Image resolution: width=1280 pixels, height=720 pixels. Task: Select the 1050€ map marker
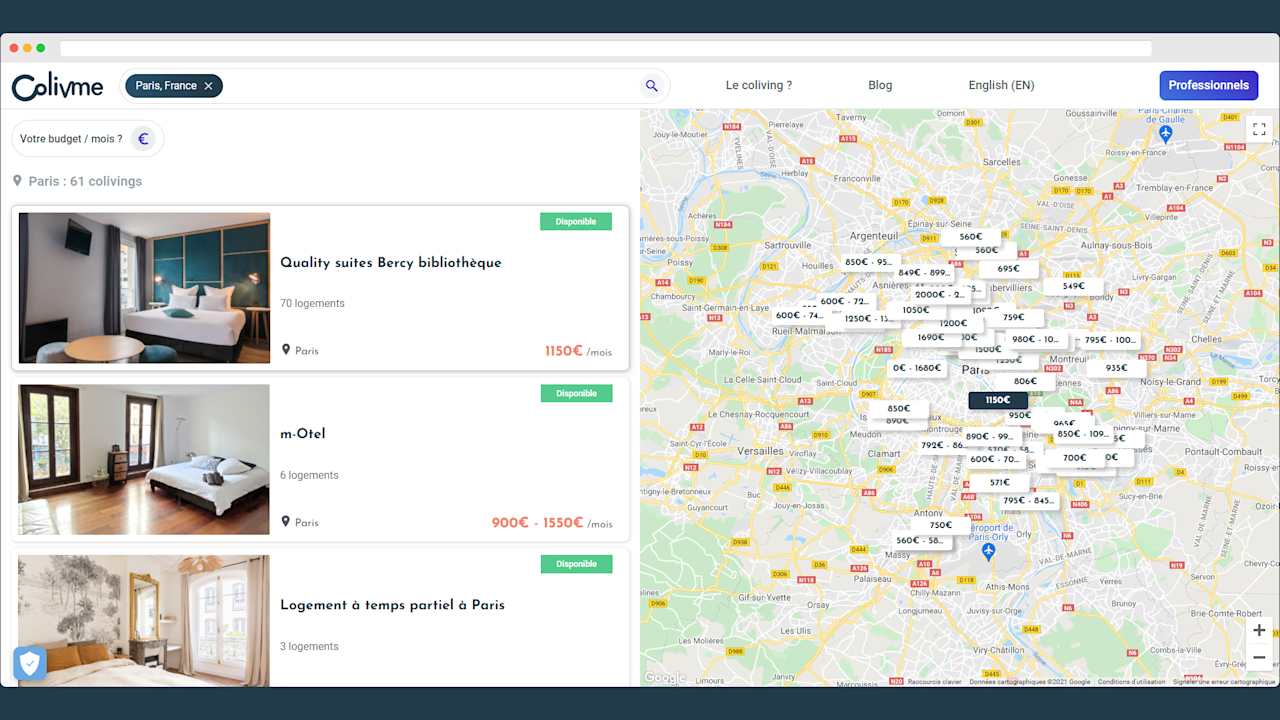916,310
